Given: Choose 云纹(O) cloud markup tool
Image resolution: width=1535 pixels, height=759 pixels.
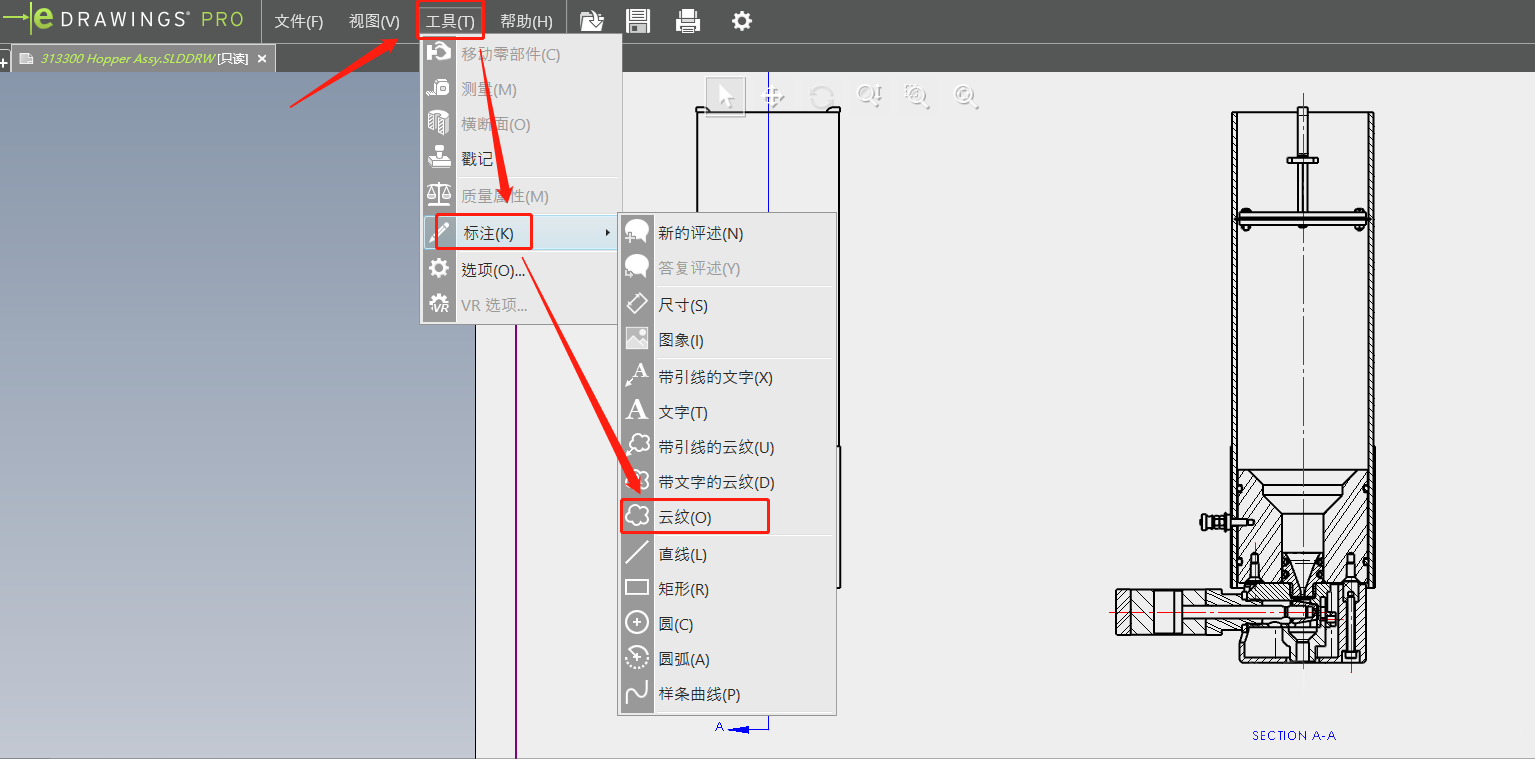Looking at the screenshot, I should [685, 517].
